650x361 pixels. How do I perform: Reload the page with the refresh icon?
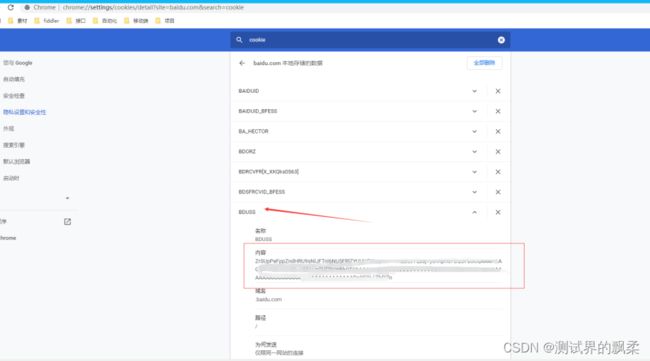tap(11, 7)
